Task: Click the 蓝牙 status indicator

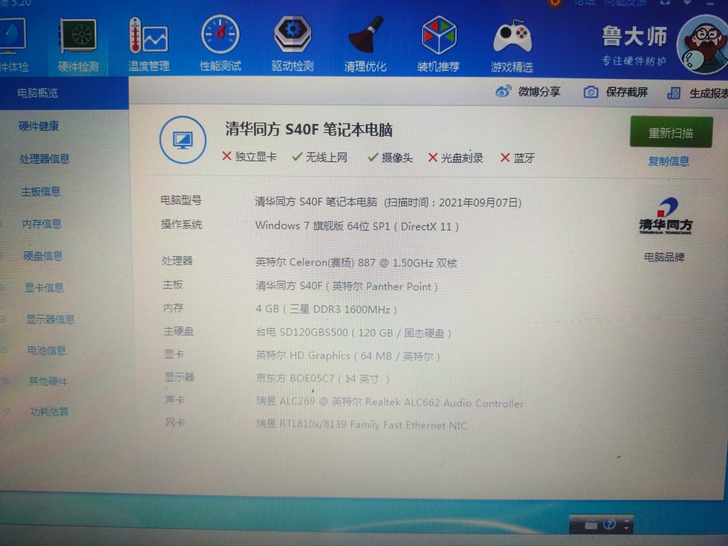Action: pos(518,158)
